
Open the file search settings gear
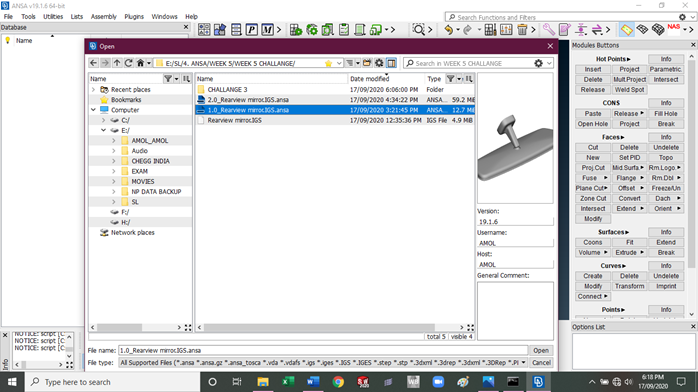[x=538, y=63]
